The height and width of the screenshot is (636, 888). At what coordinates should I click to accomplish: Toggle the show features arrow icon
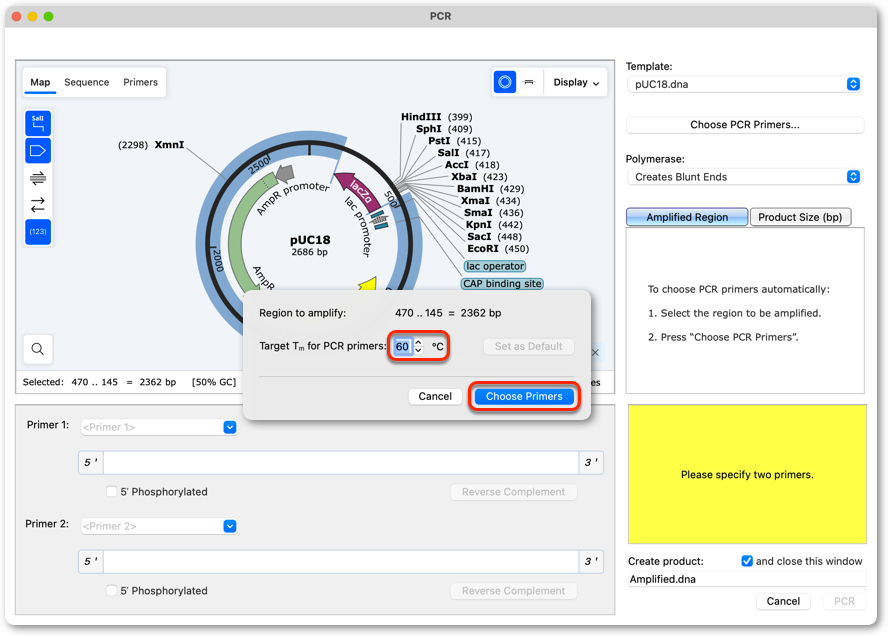click(38, 151)
